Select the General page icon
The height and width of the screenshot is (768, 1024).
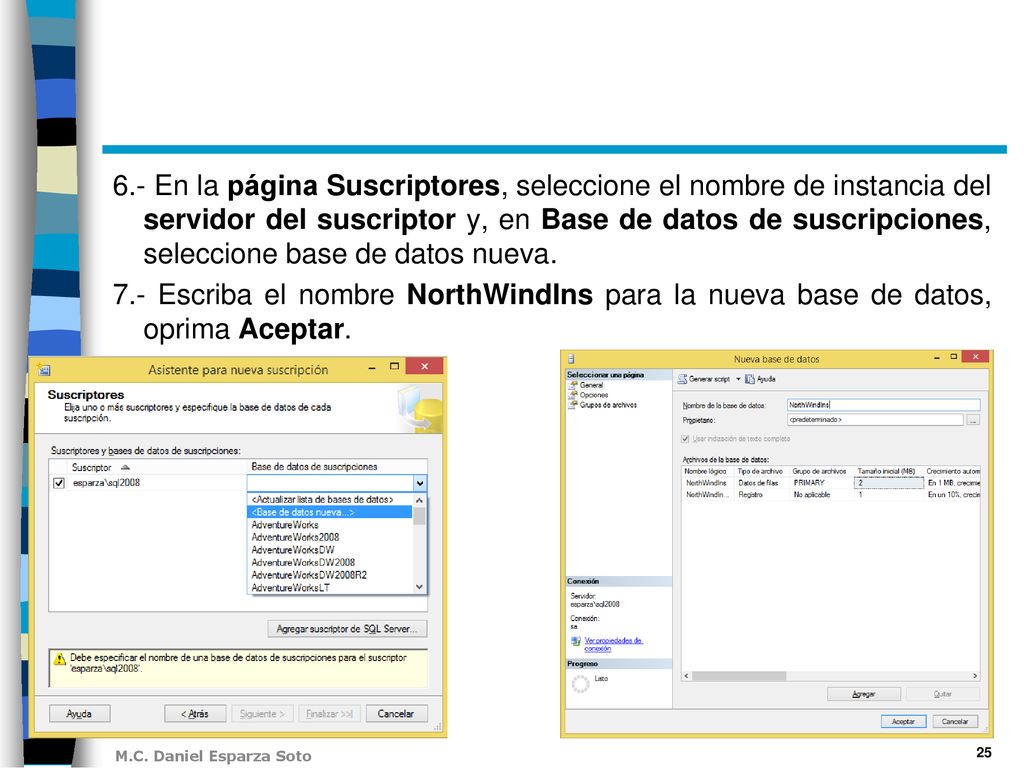point(573,385)
